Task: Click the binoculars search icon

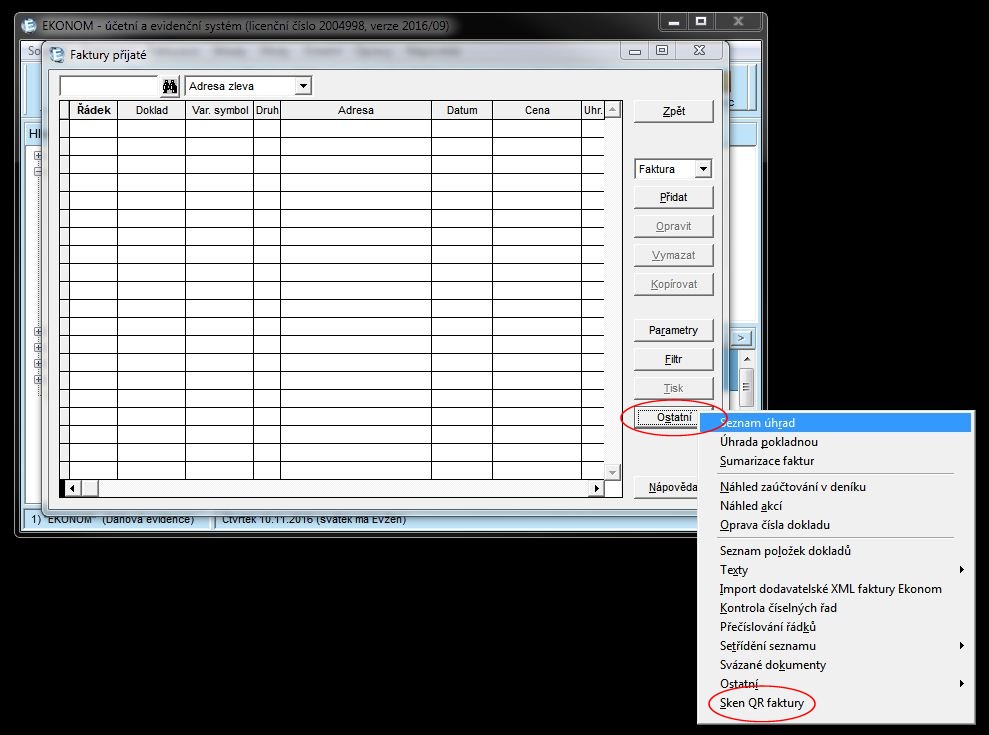Action: (x=170, y=86)
